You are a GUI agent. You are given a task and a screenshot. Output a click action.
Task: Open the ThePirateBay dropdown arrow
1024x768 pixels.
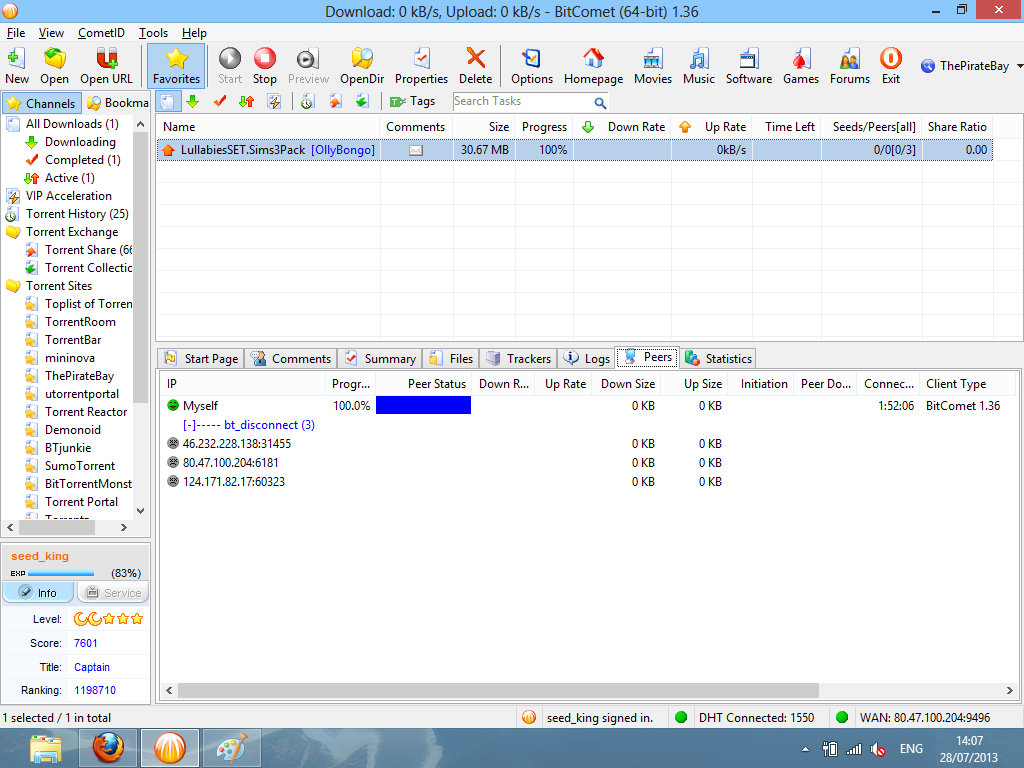pos(1017,65)
